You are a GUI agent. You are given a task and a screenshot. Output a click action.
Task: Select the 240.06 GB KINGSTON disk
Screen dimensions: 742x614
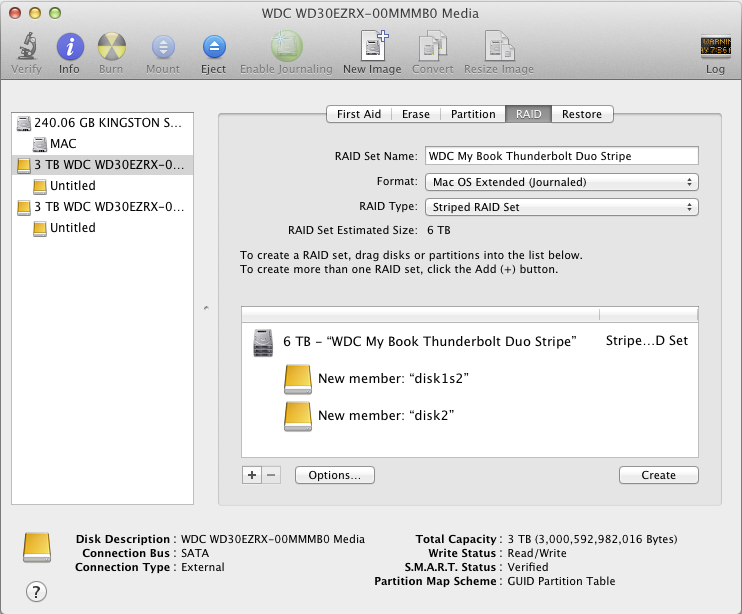[x=102, y=123]
